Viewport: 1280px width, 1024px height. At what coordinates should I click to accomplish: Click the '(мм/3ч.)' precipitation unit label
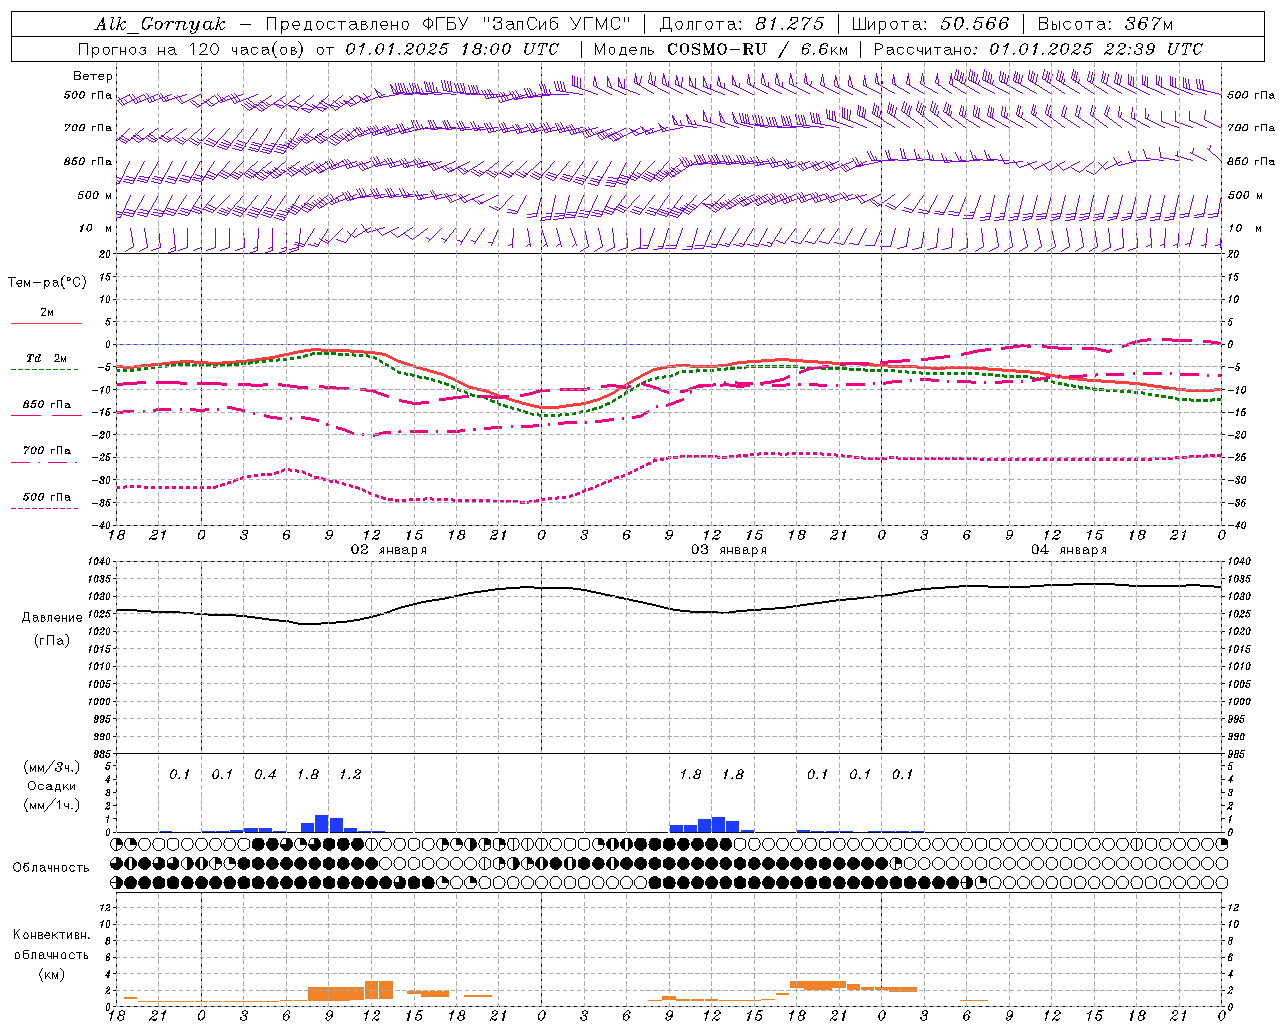click(x=51, y=768)
